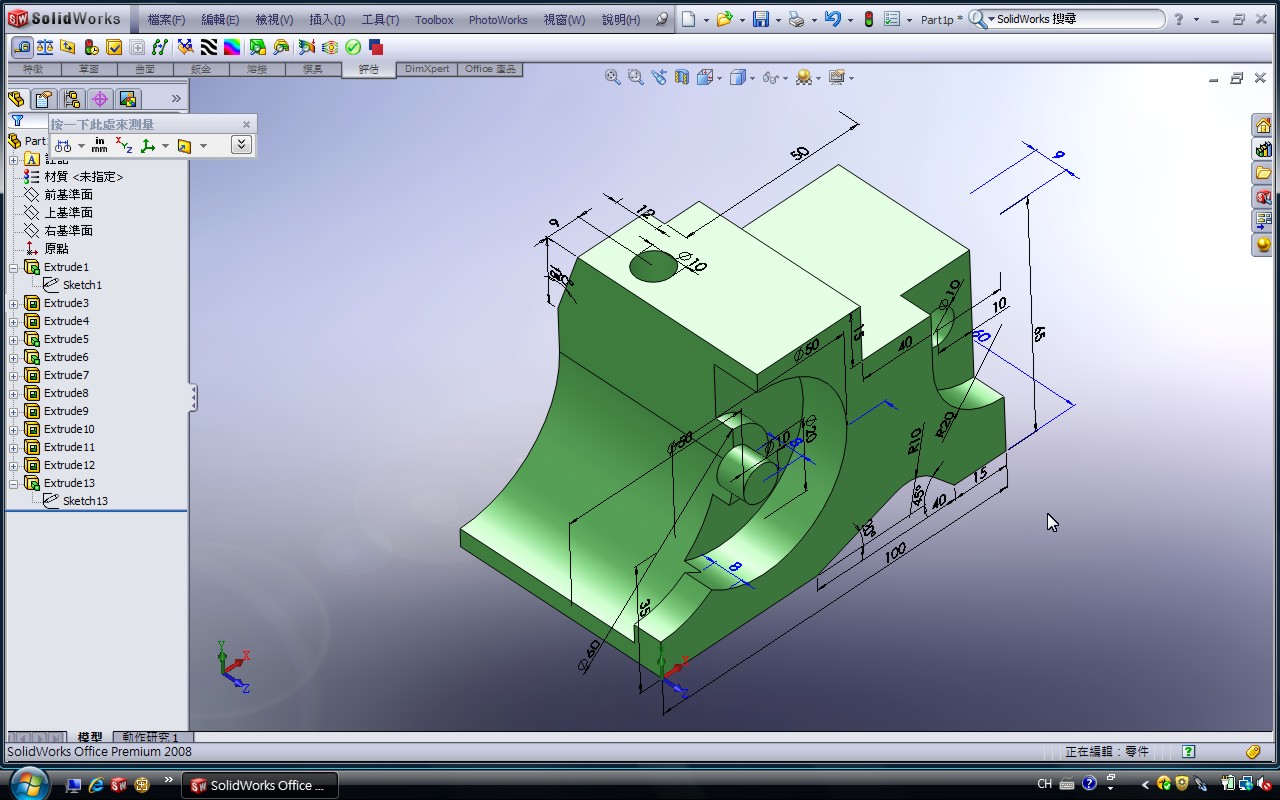Image resolution: width=1280 pixels, height=800 pixels.
Task: Collapse the Extrude13 tree node
Action: coord(14,483)
